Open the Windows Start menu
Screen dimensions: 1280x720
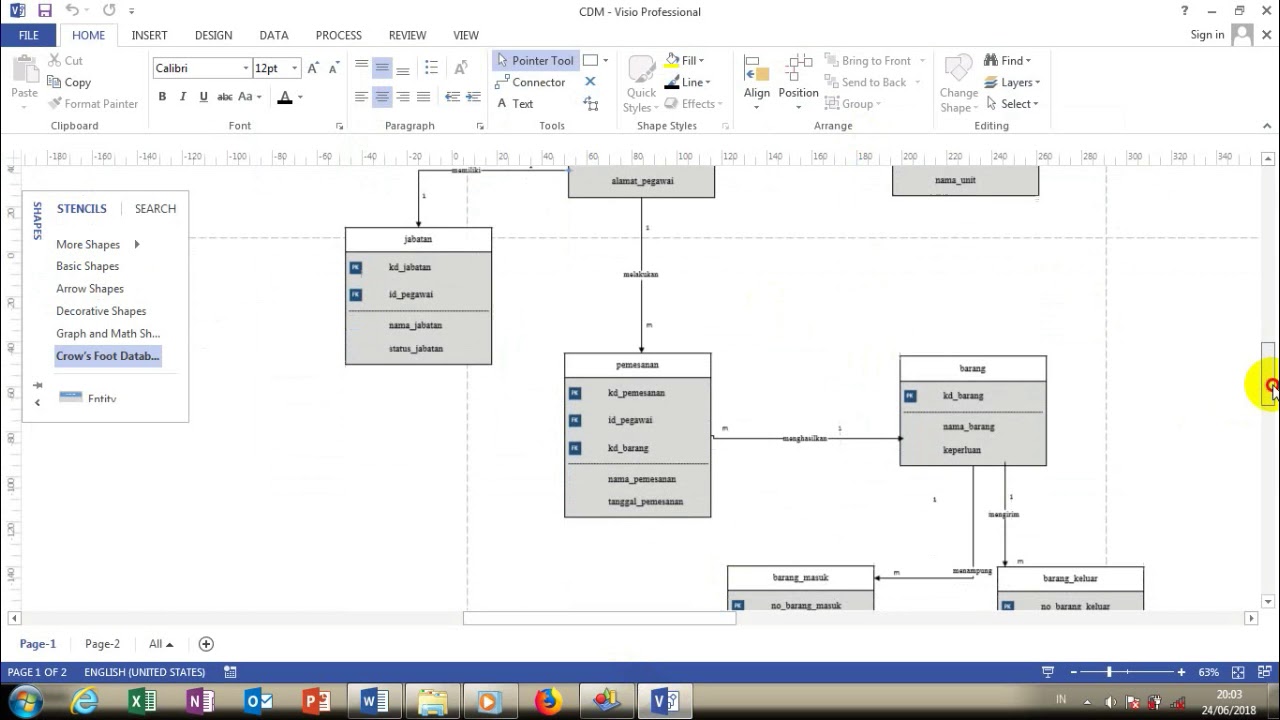pyautogui.click(x=24, y=701)
